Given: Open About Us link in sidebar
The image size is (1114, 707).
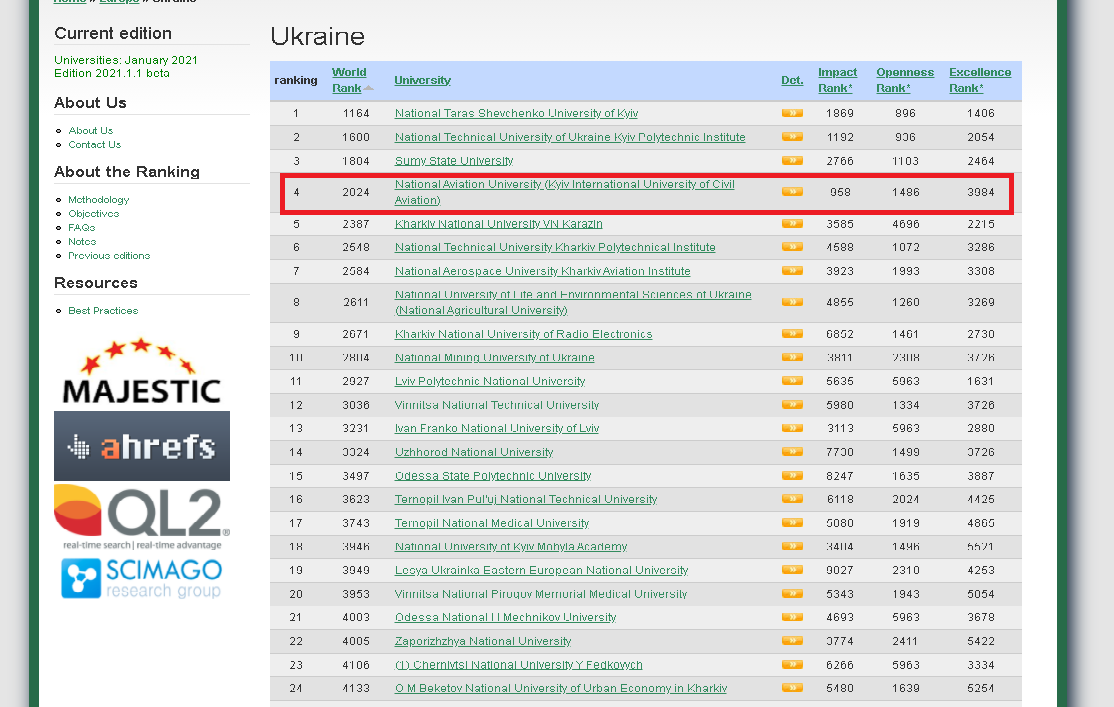Looking at the screenshot, I should point(91,131).
